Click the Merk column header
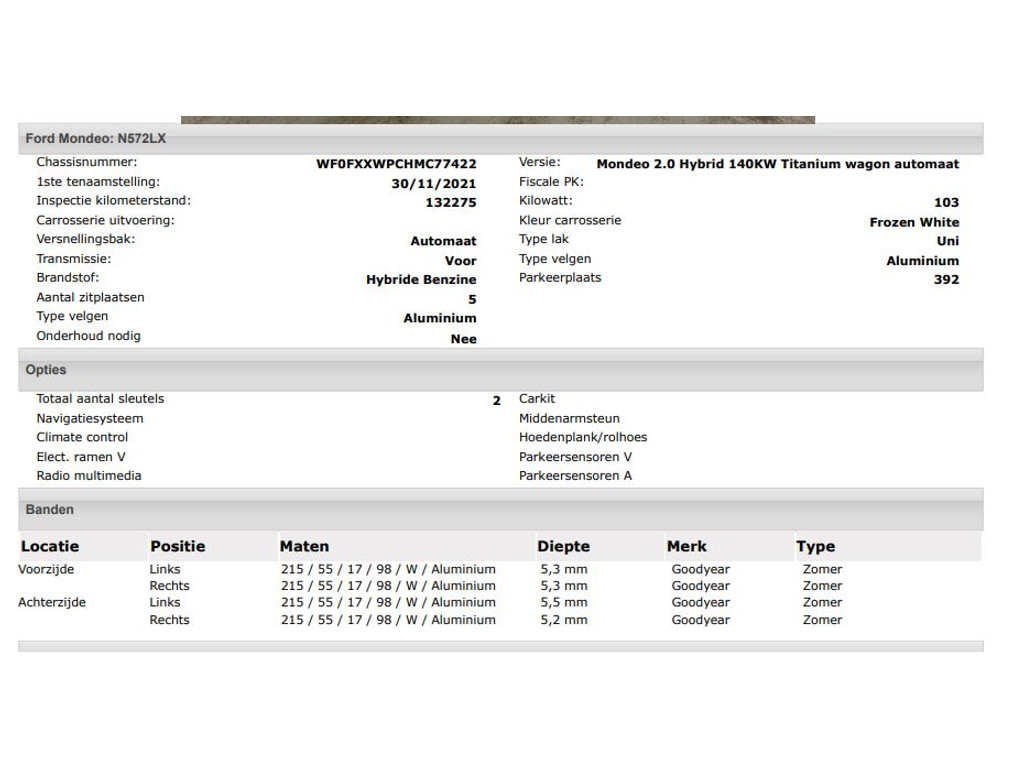Screen dimensions: 1024x768 tap(686, 547)
